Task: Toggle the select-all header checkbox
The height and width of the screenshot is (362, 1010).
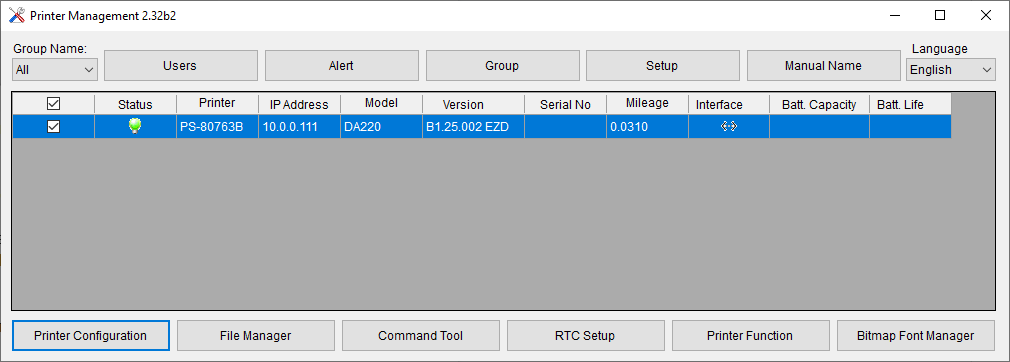Action: tap(53, 103)
